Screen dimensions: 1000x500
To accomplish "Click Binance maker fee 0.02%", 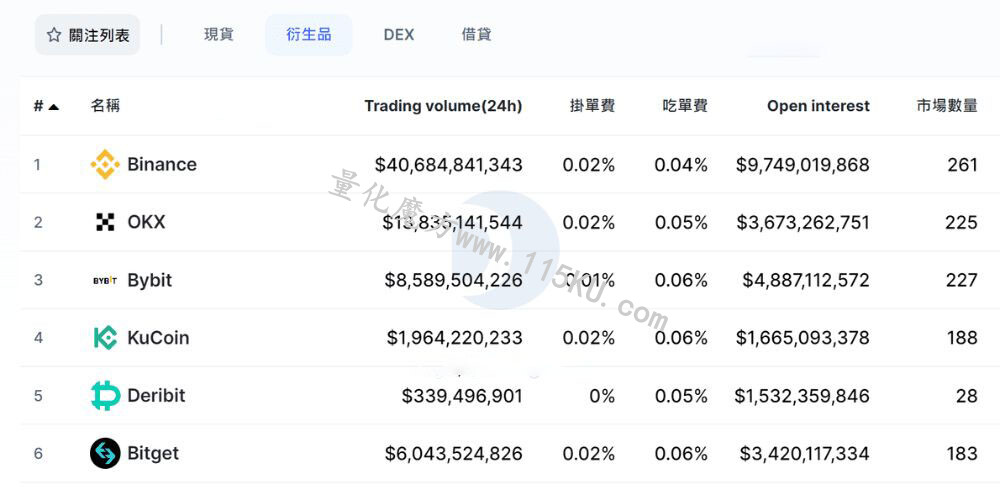I will [589, 165].
